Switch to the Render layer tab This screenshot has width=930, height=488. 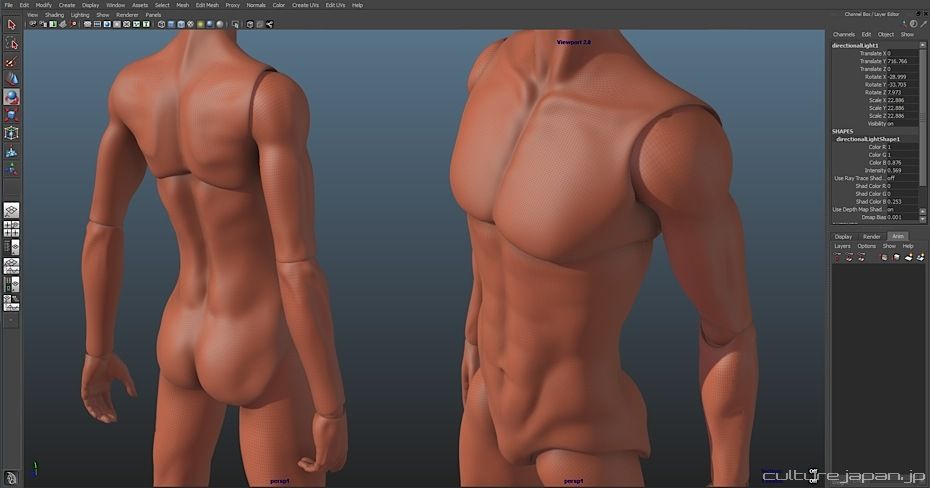coord(871,236)
